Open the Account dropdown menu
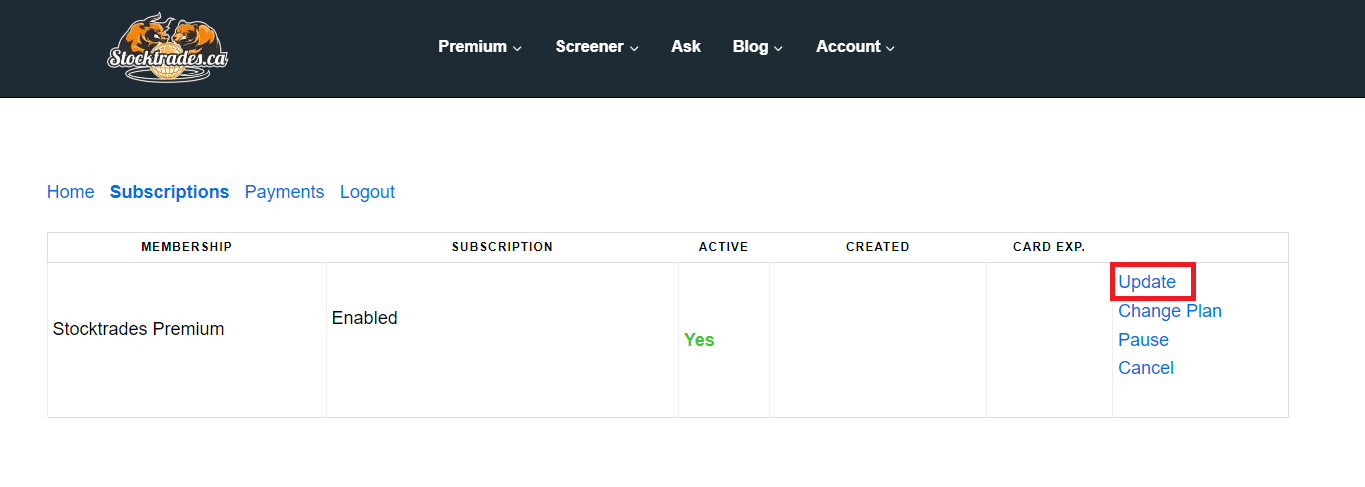The image size is (1365, 487). [x=855, y=47]
